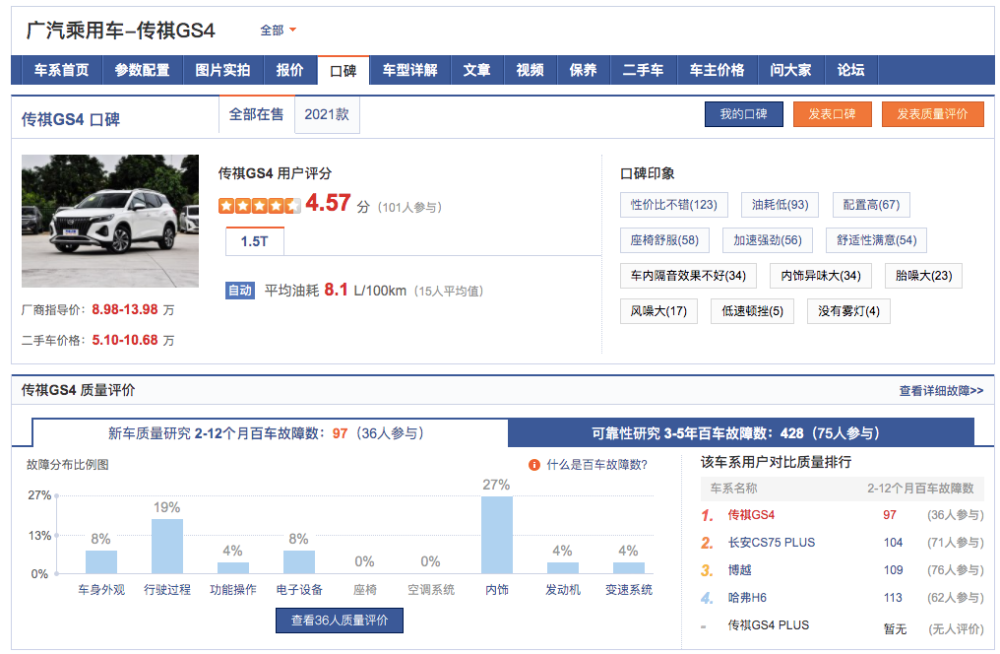Open the 查看详细故障>> link

tap(941, 390)
